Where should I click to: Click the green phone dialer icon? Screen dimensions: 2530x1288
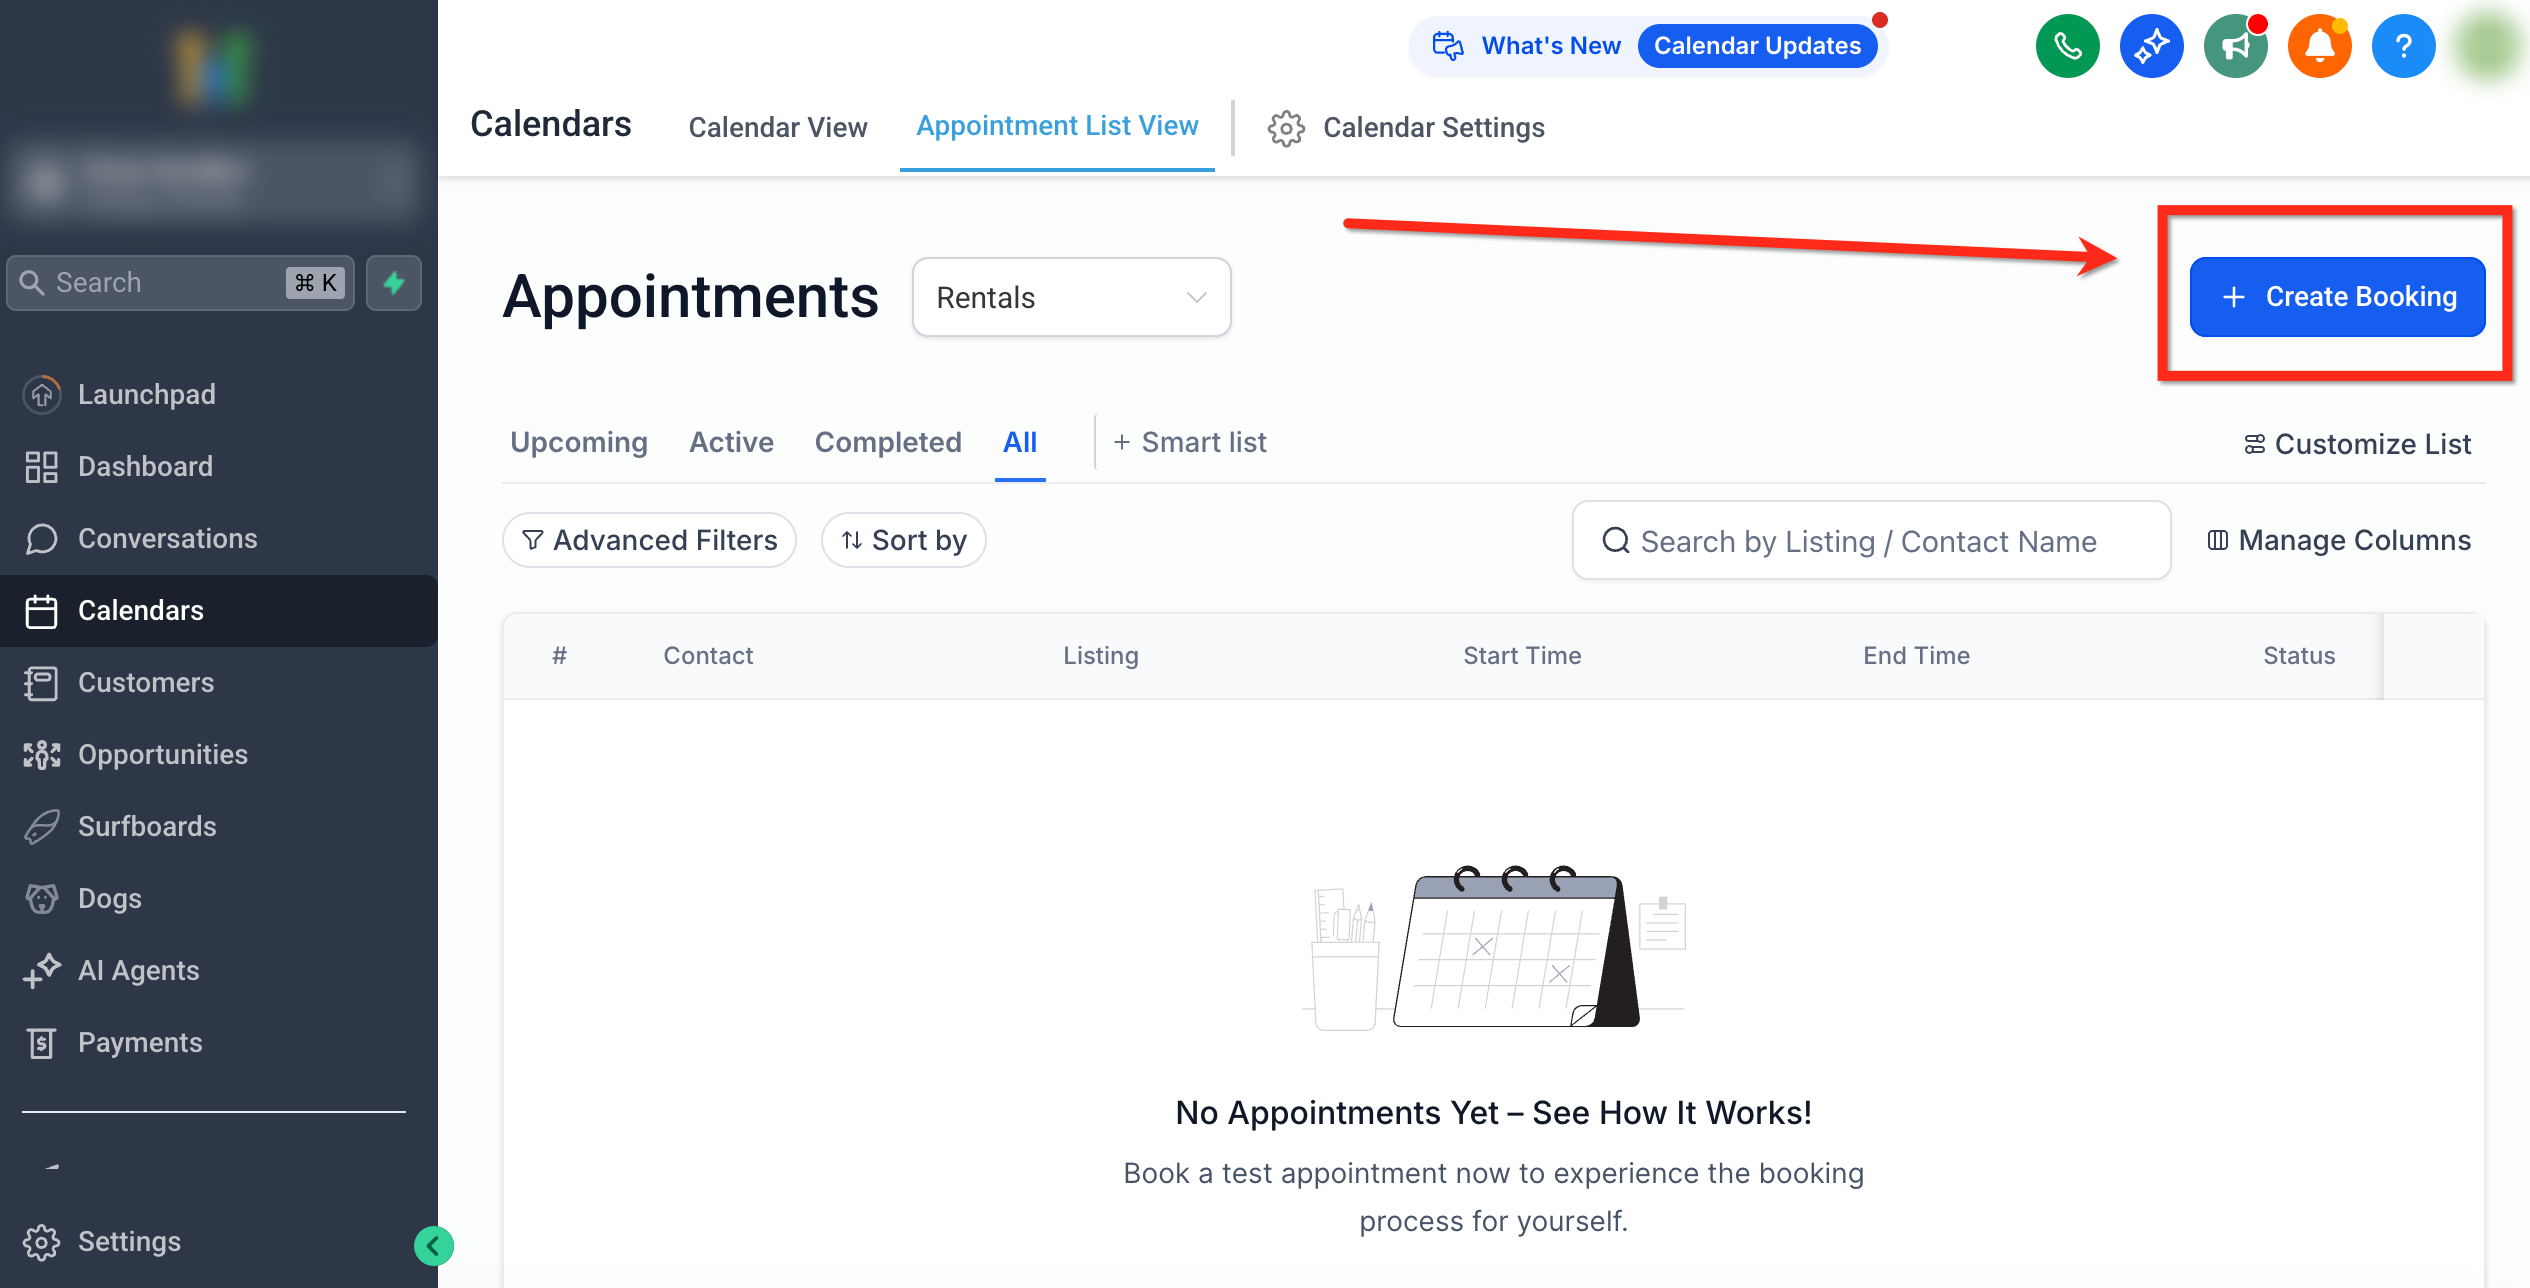tap(2067, 46)
